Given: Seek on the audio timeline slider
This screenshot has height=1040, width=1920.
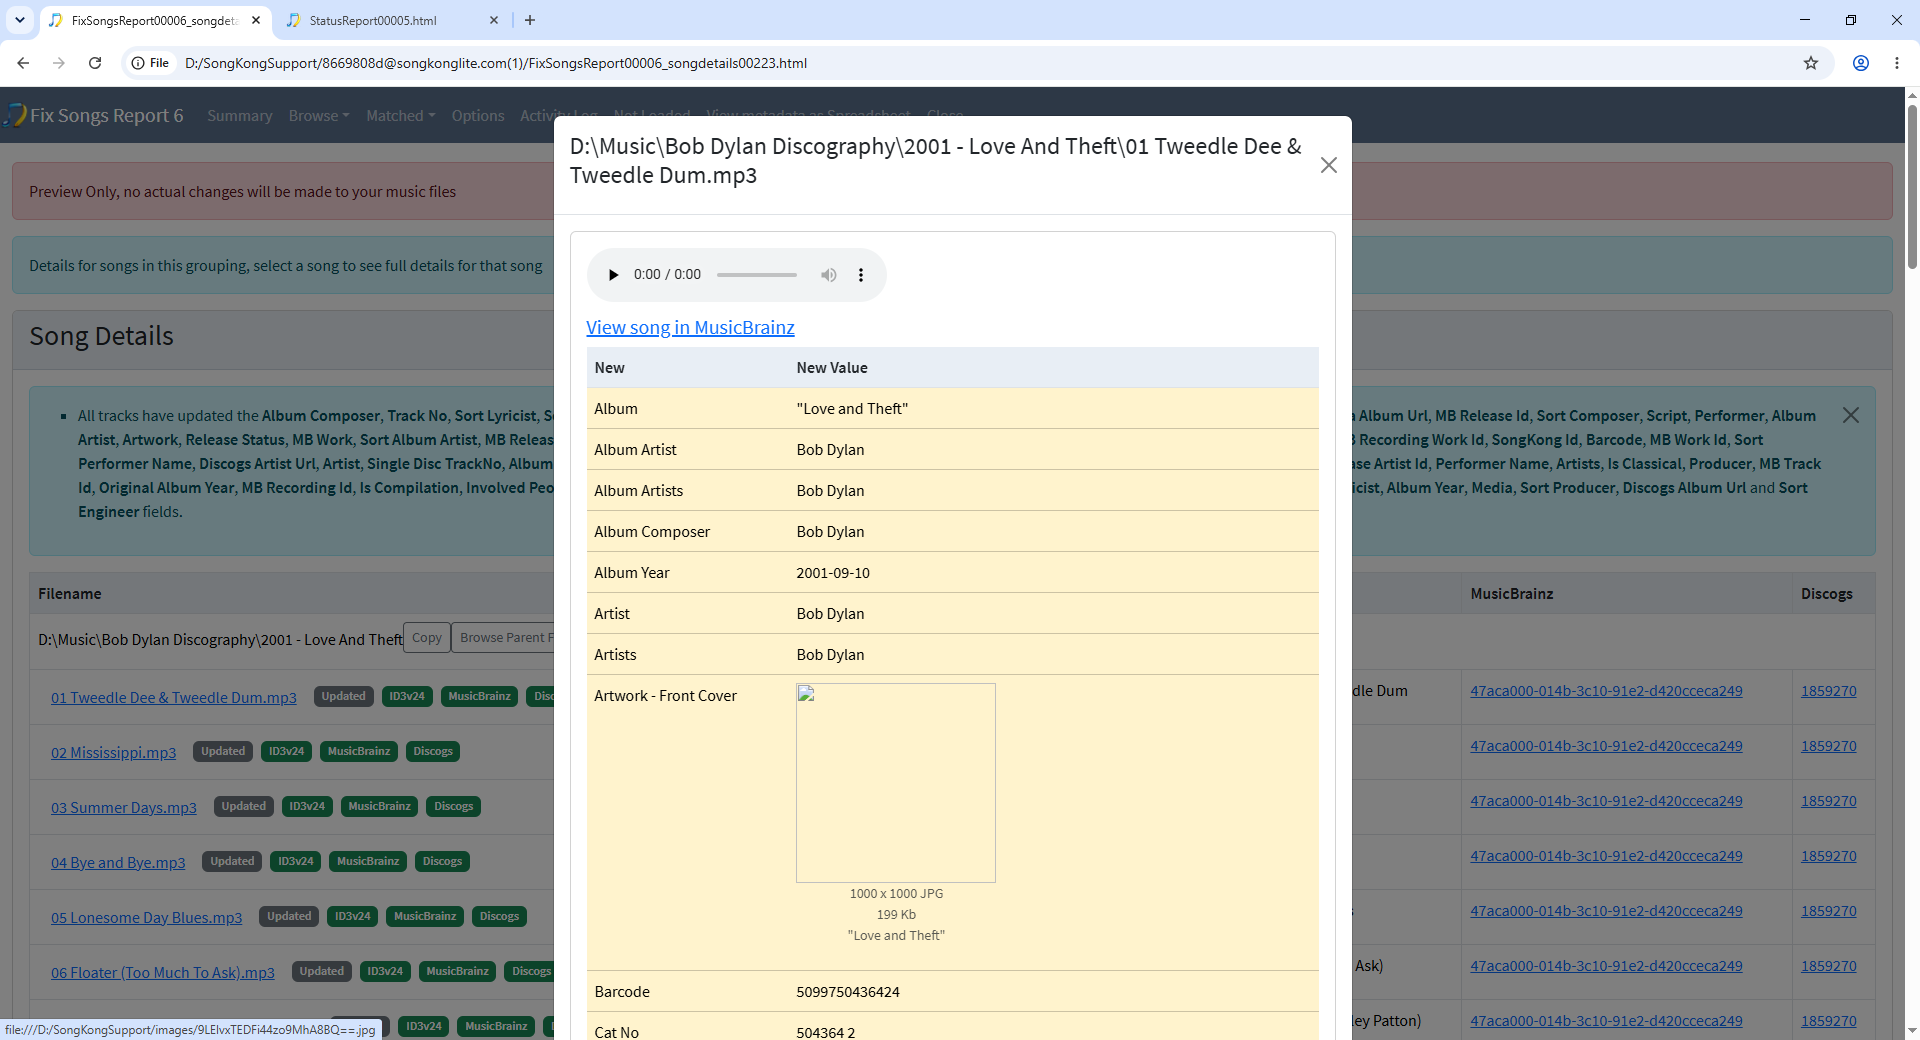Looking at the screenshot, I should click(757, 275).
